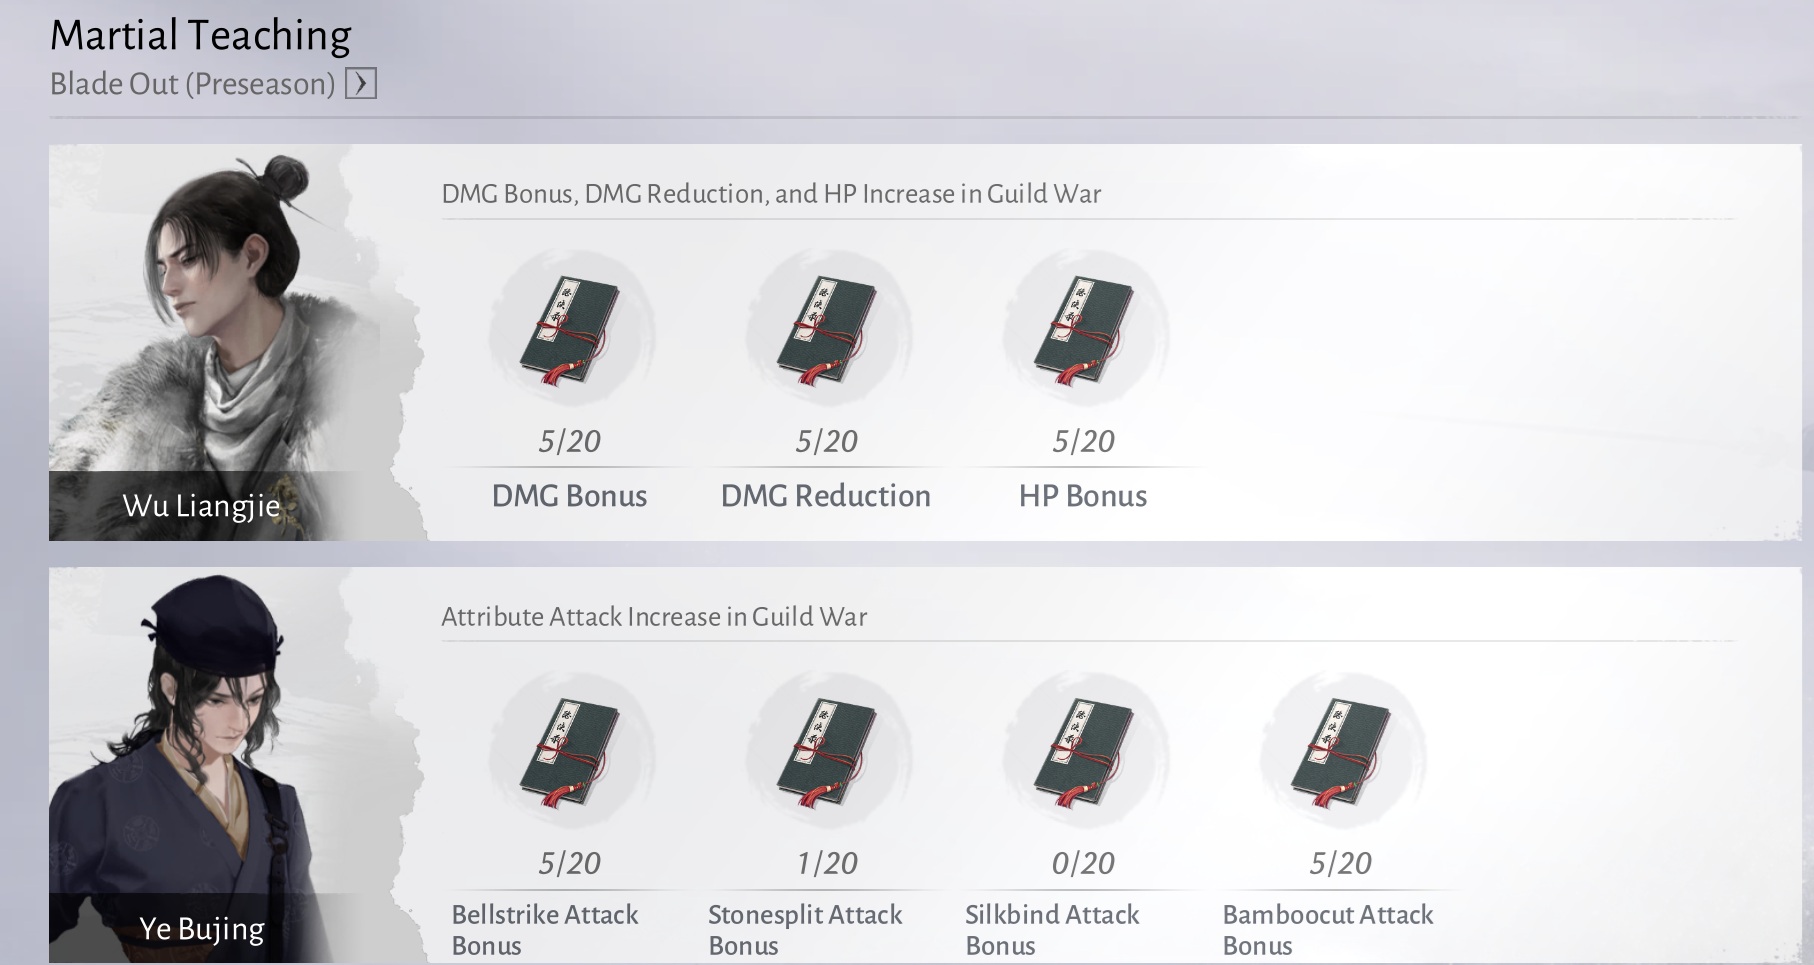This screenshot has height=965, width=1814.
Task: Select the DMG Reduction manual book icon
Action: 827,332
